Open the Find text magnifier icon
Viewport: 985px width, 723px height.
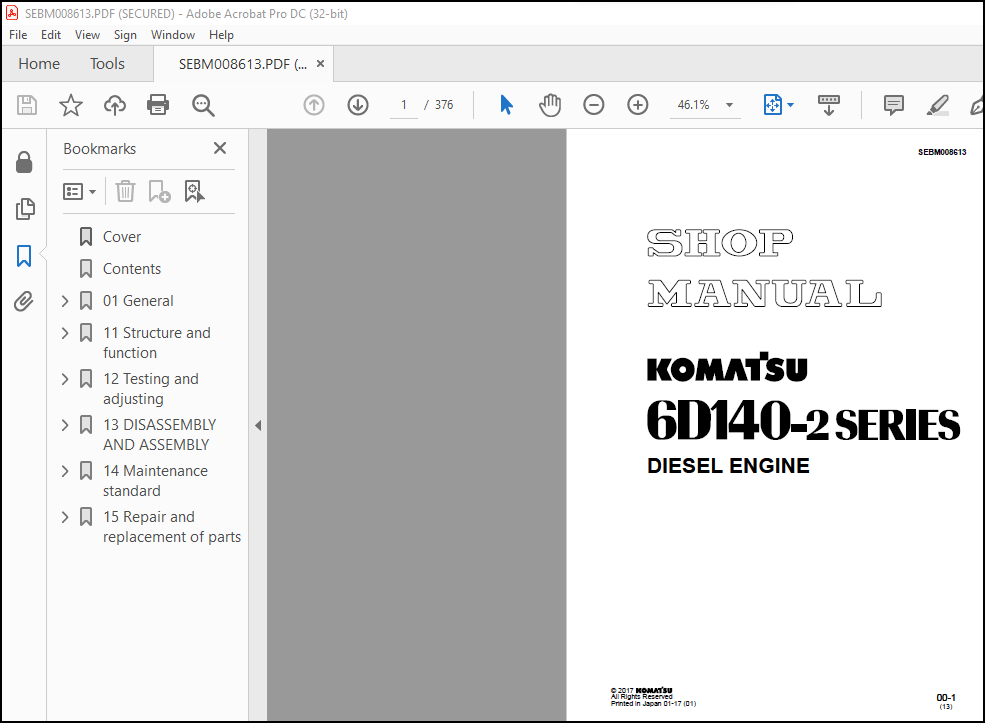coord(203,105)
